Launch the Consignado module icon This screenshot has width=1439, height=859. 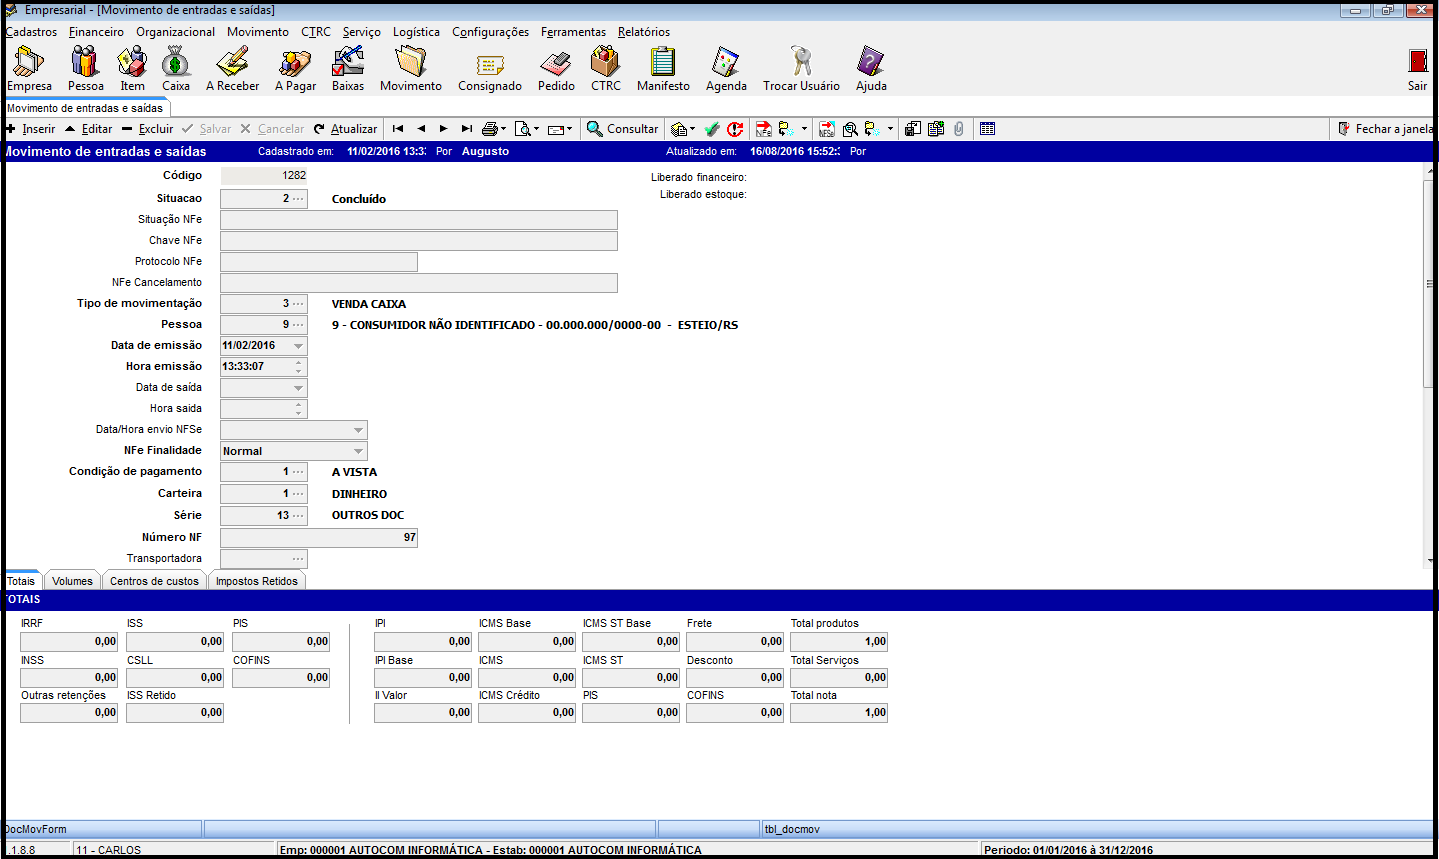489,69
